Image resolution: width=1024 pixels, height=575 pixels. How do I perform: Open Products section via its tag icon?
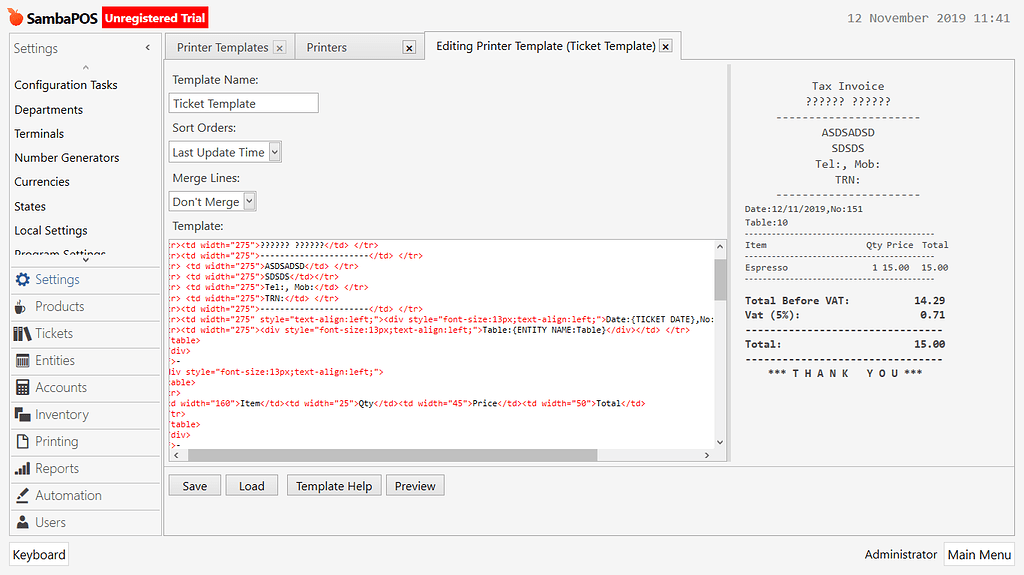[x=22, y=307]
